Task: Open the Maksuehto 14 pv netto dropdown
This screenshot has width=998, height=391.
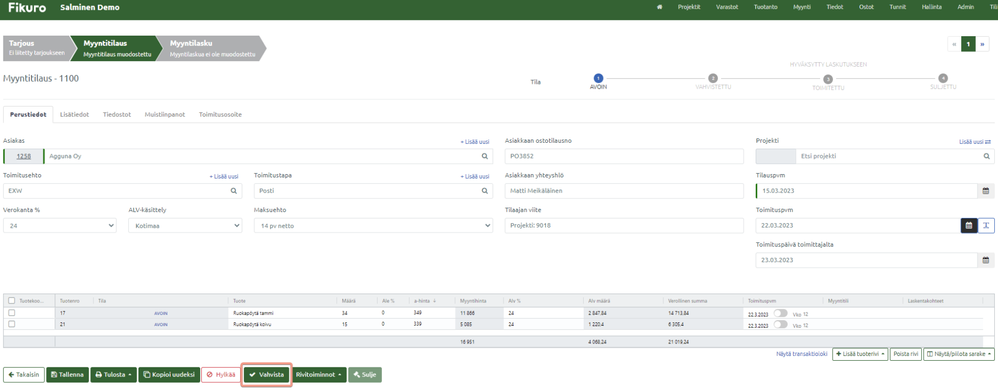Action: coord(373,225)
